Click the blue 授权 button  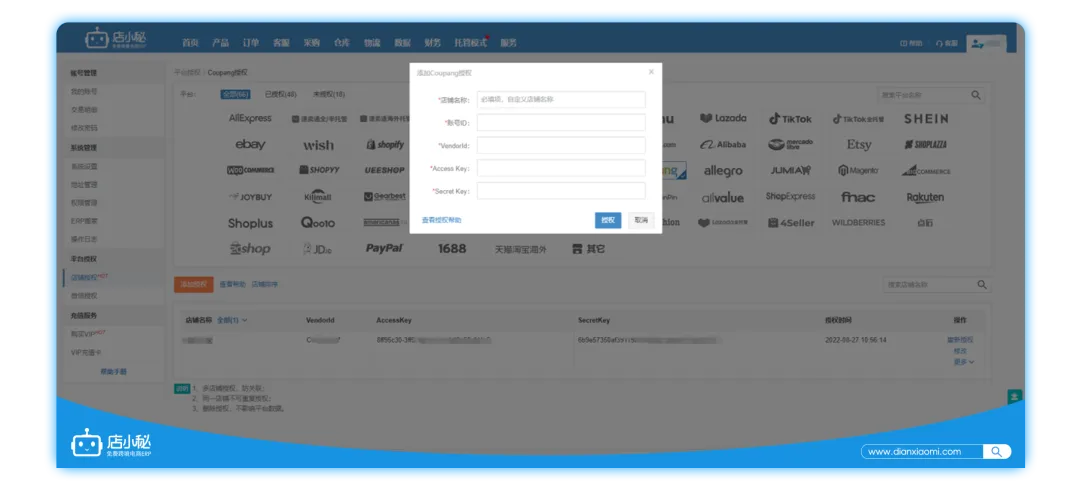608,220
